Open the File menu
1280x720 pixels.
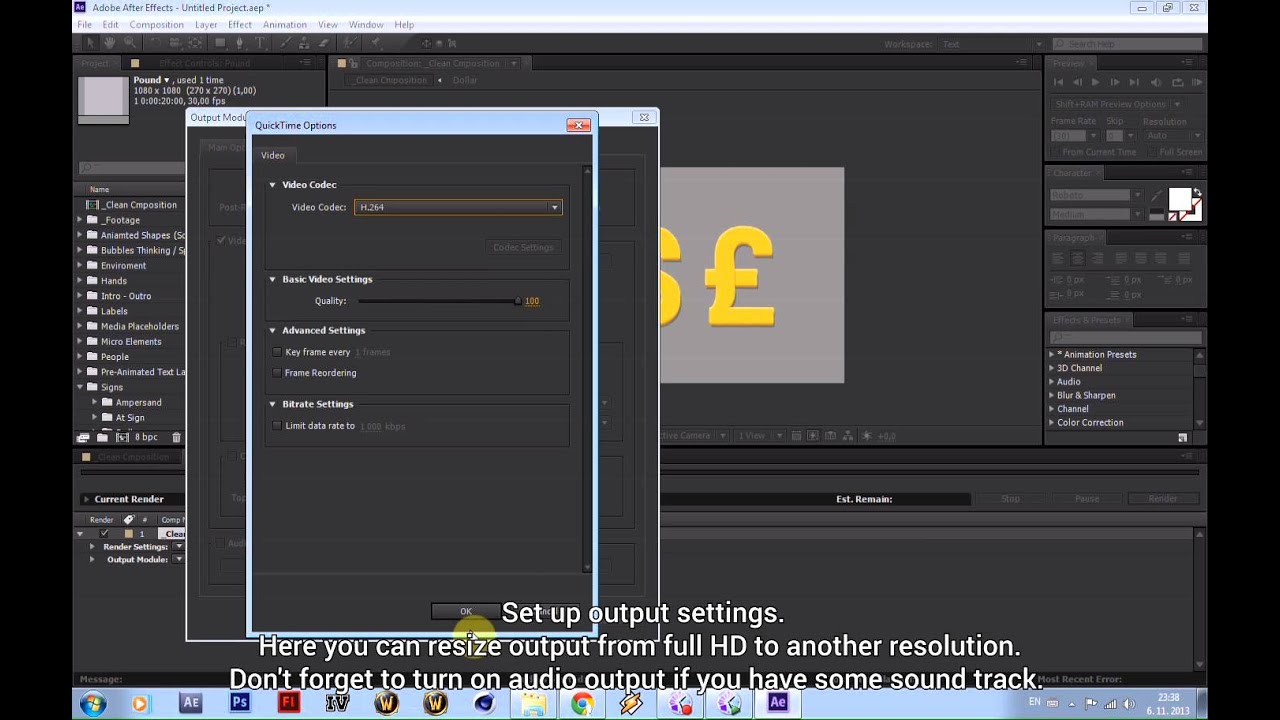pyautogui.click(x=84, y=24)
